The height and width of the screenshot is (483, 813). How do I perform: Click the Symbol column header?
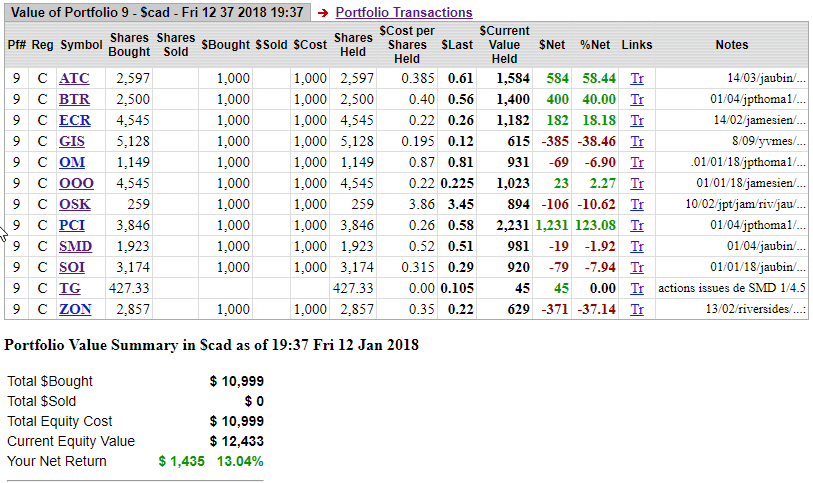[x=81, y=45]
